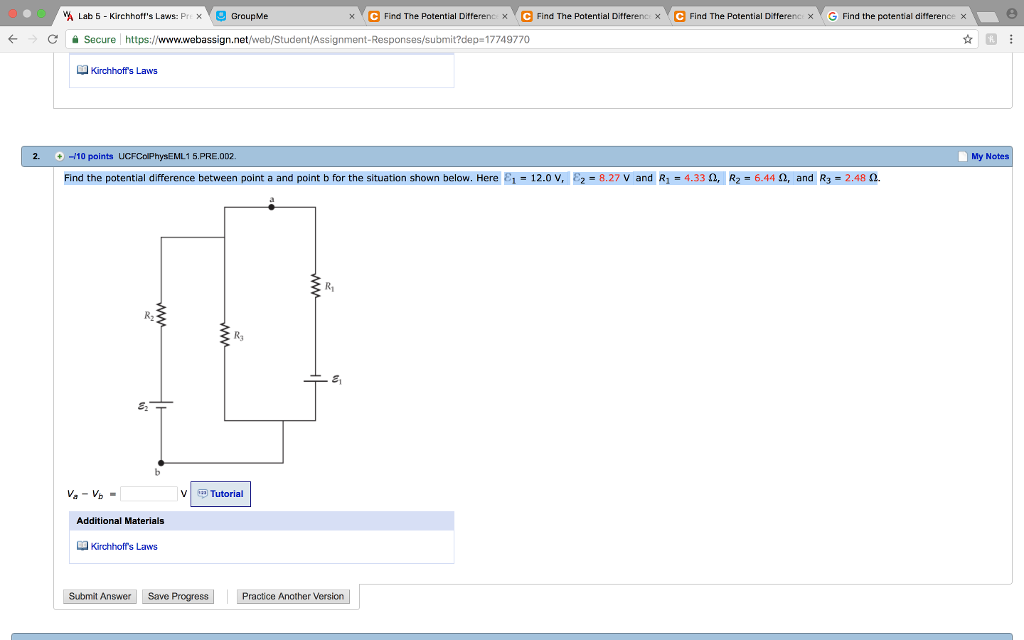Click the Kirchhoff's Laws book icon at page top
1024x640 pixels.
(x=80, y=70)
